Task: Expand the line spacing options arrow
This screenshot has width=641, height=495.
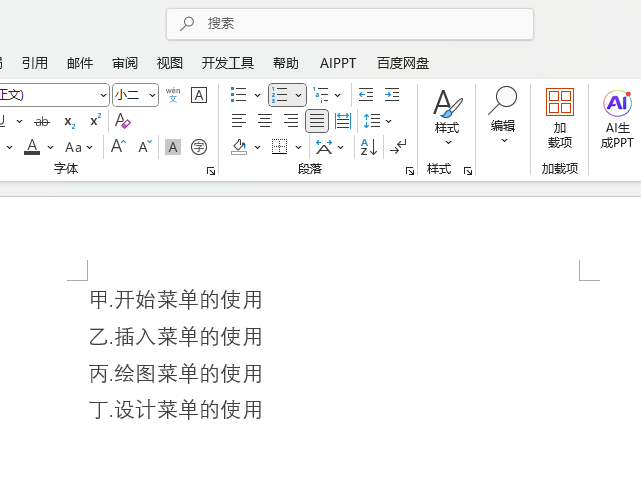Action: coord(388,121)
